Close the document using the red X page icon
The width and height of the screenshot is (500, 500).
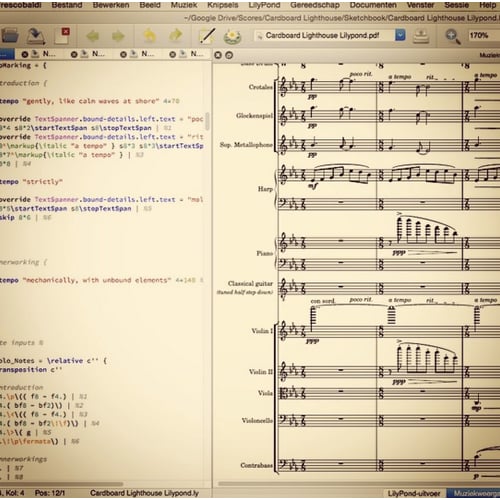pyautogui.click(x=62, y=35)
